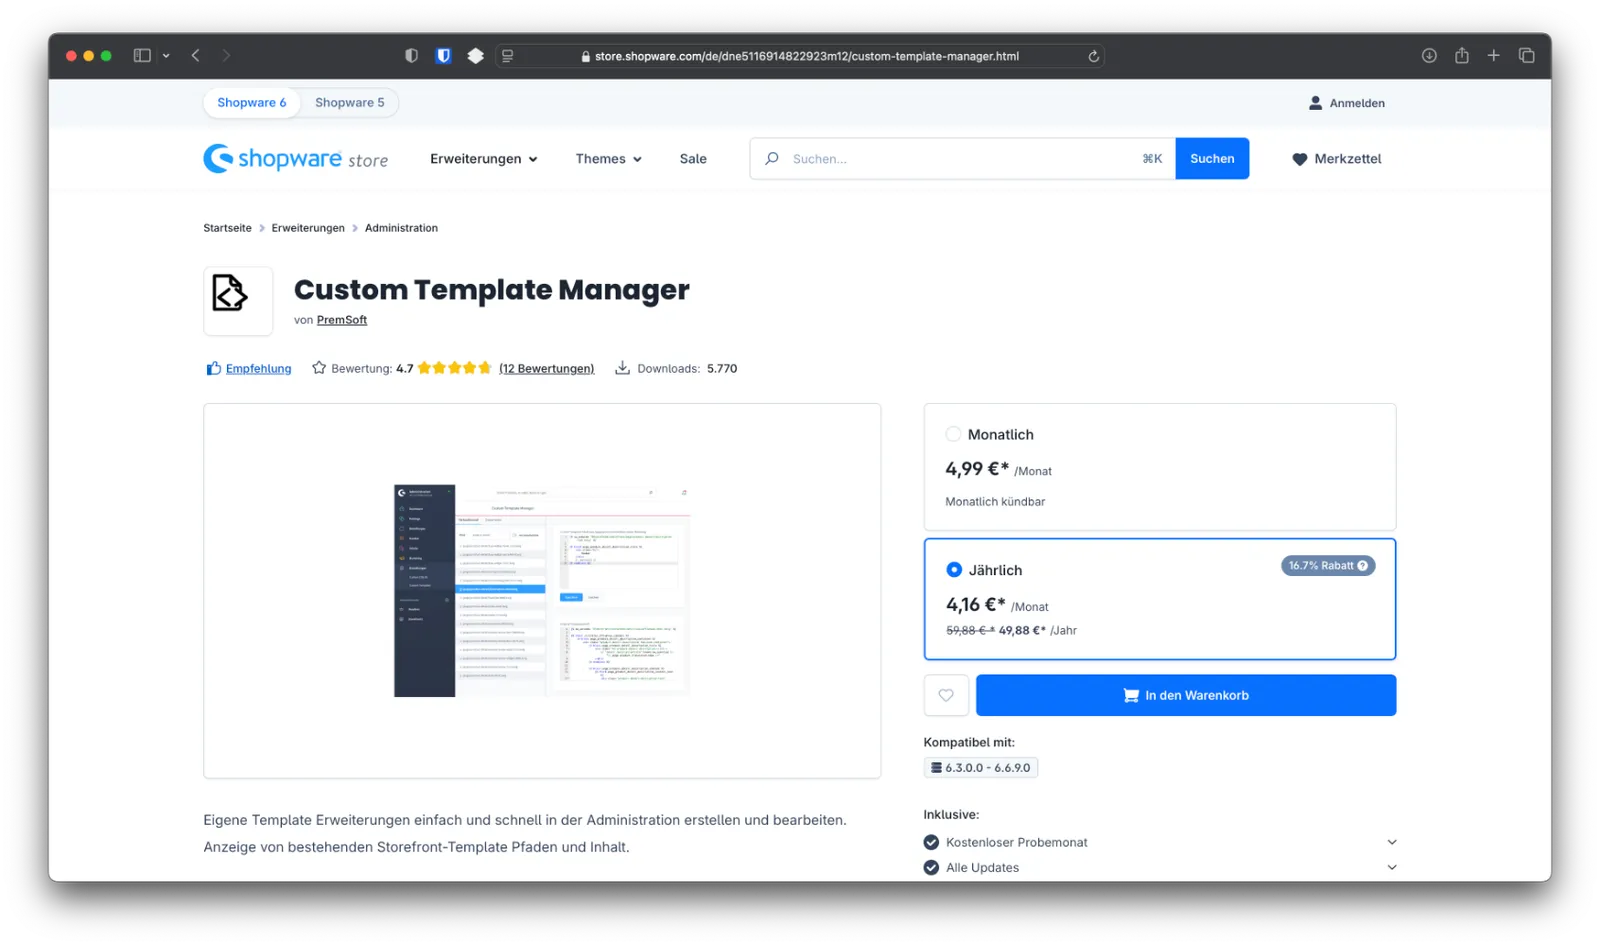Open the Merkzettel wishlist
Screen dimensions: 1600x946
[x=1336, y=158]
